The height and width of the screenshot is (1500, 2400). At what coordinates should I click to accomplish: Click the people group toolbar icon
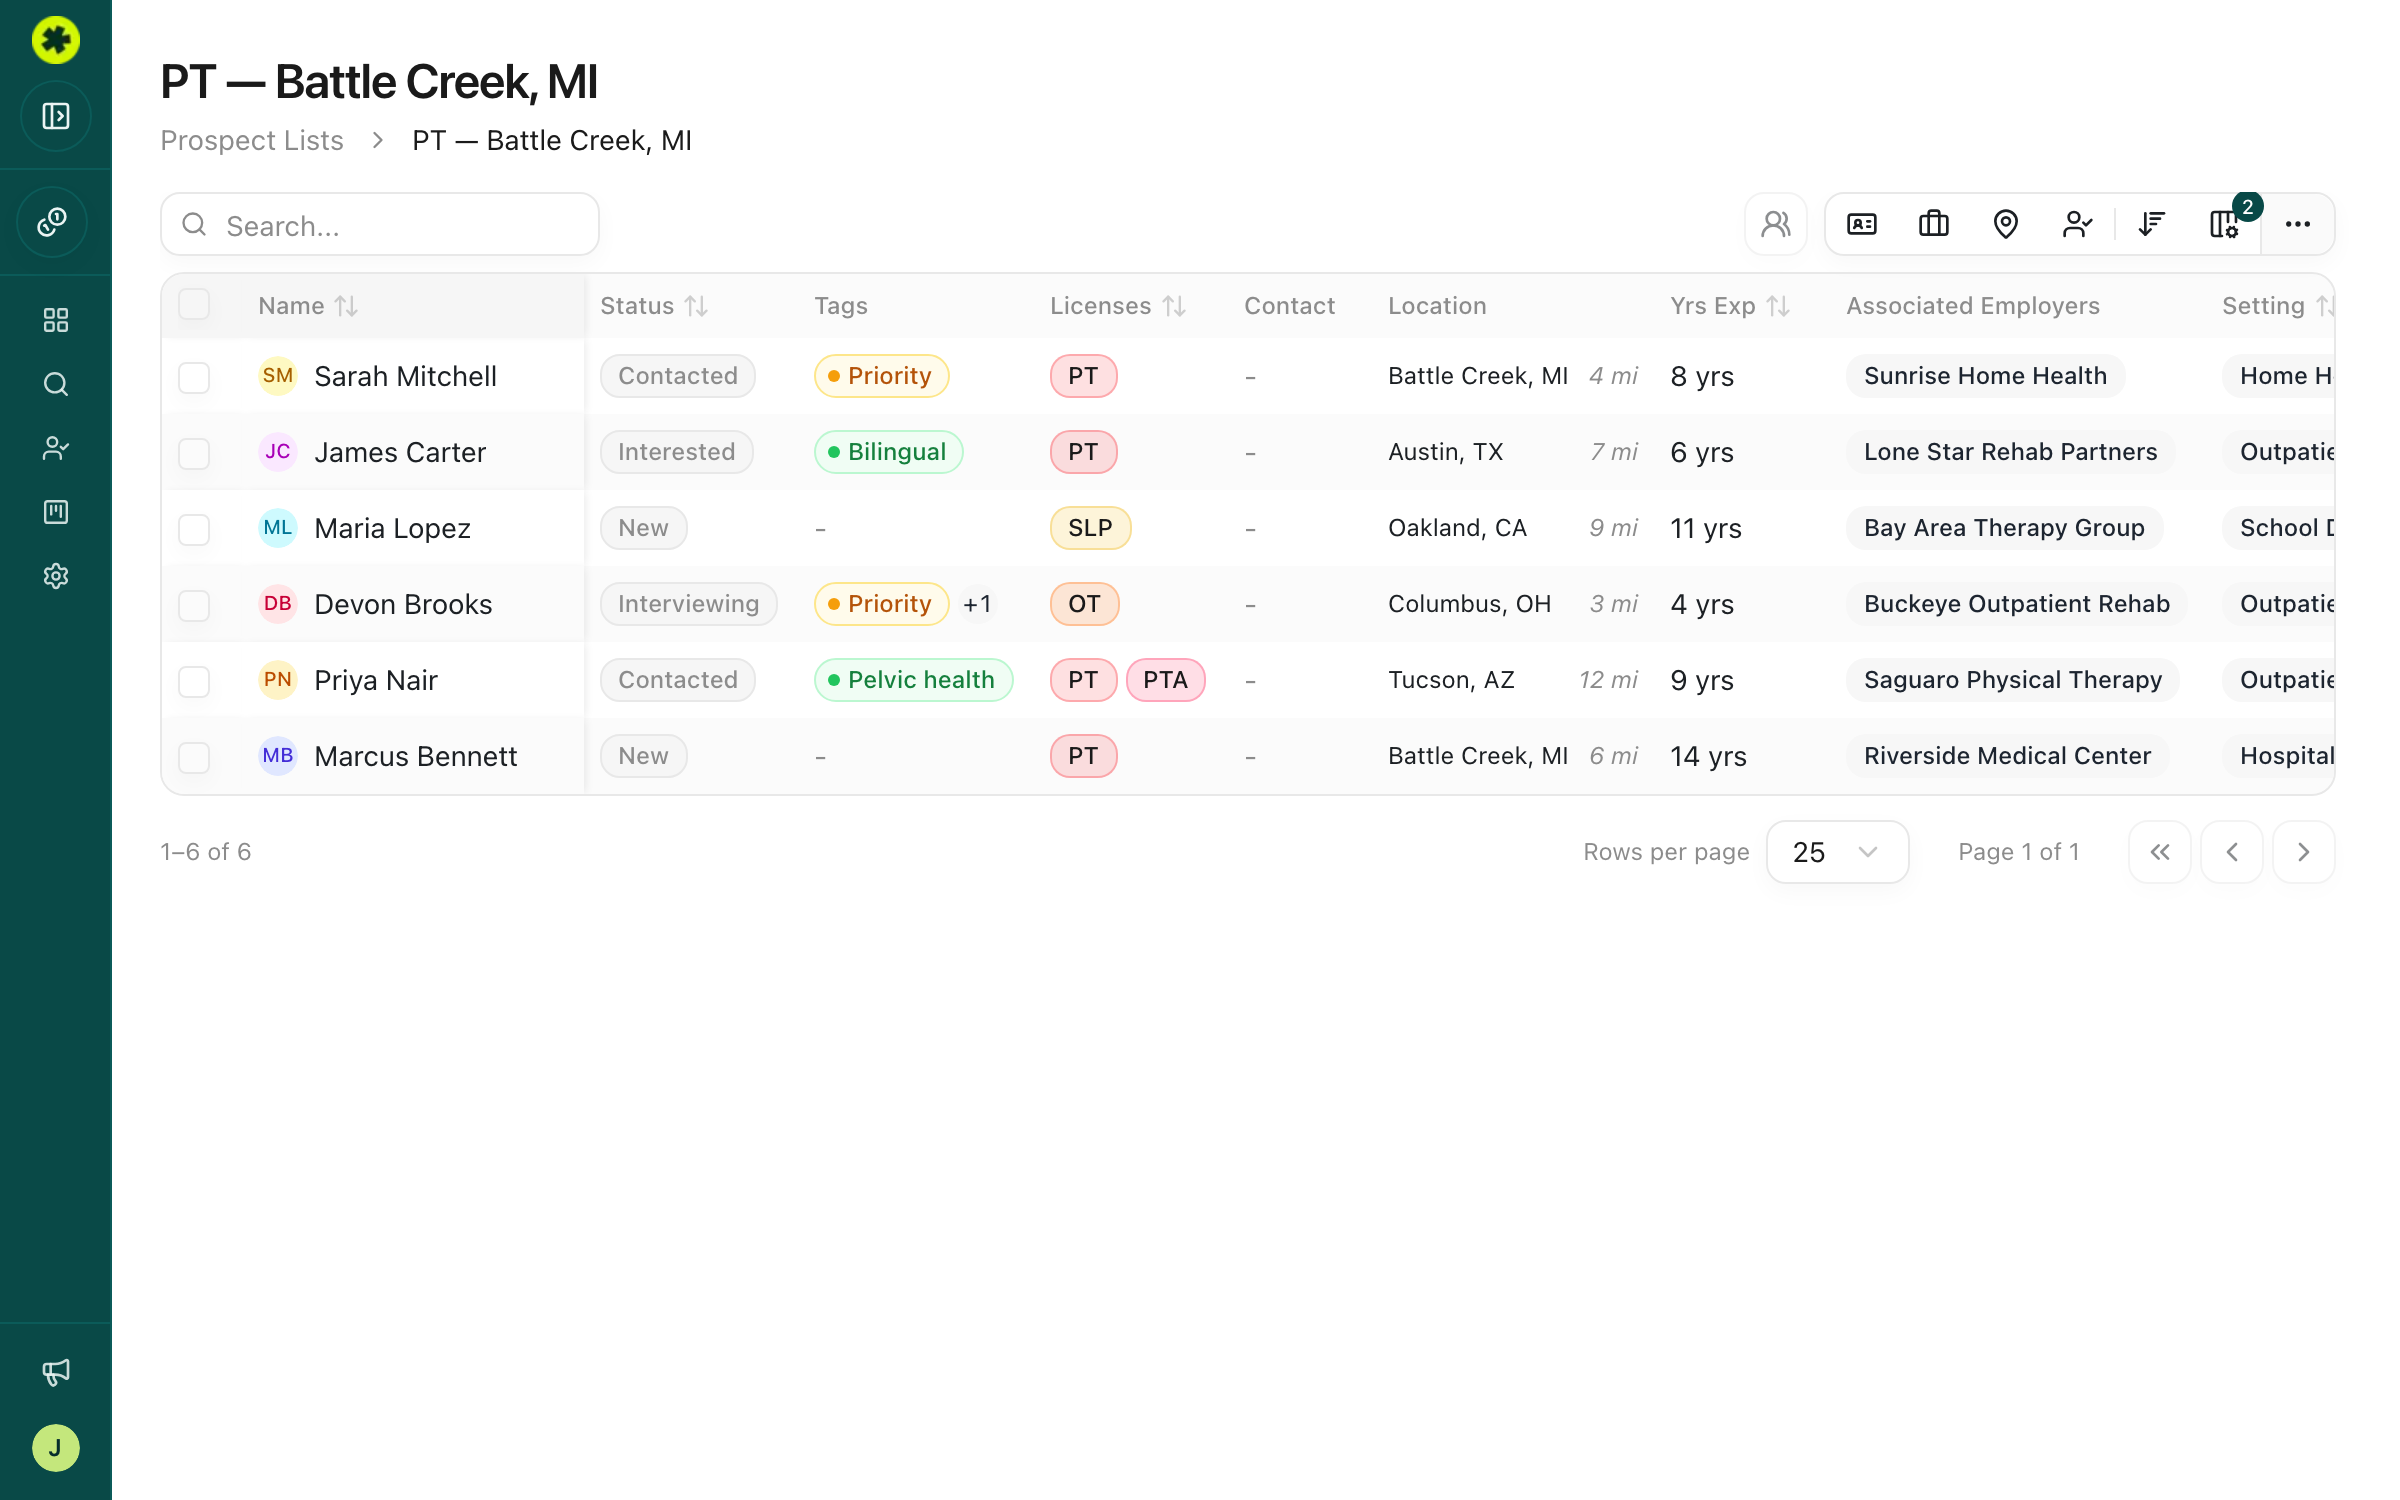[x=1776, y=224]
